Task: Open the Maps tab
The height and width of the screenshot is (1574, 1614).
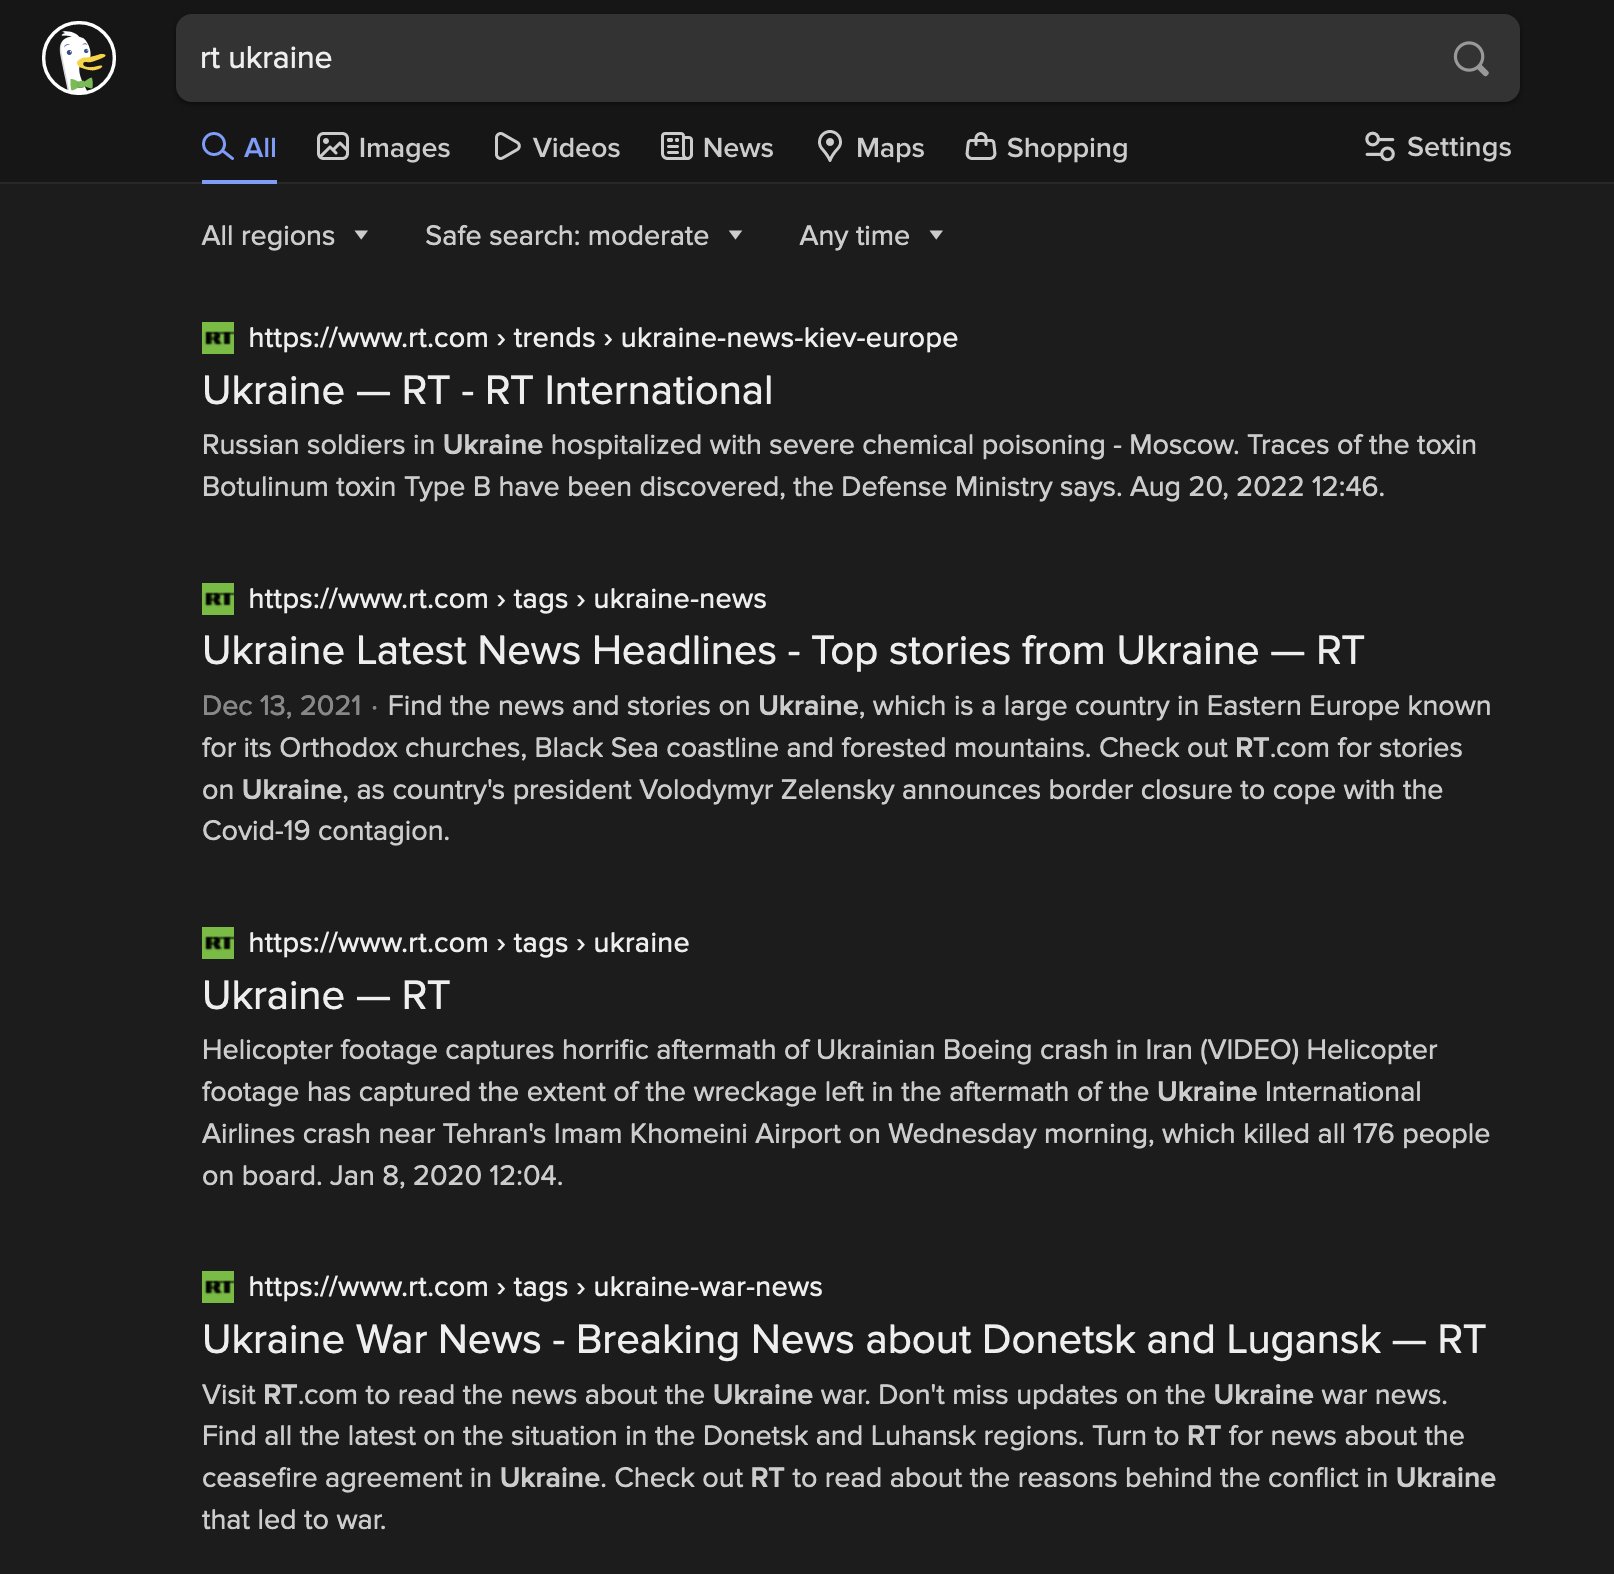Action: tap(870, 148)
